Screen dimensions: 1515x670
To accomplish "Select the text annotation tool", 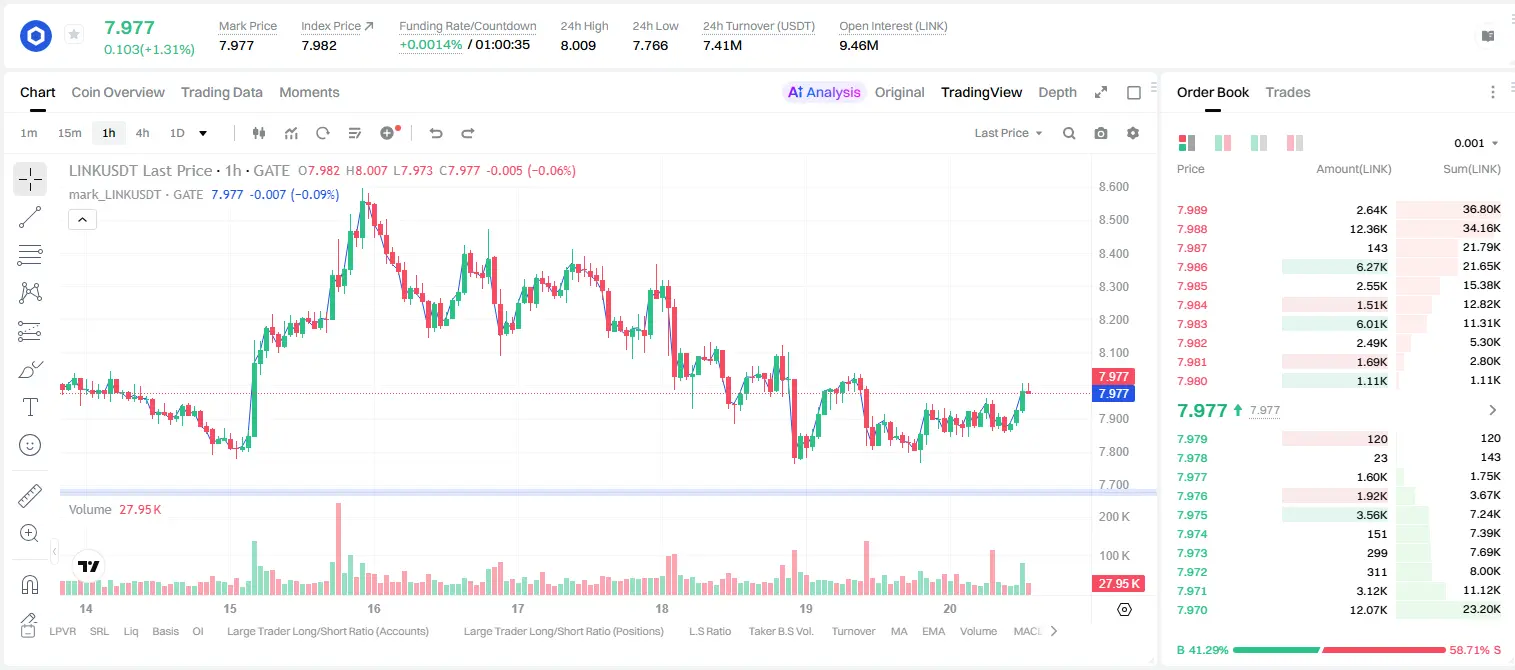I will 30,407.
